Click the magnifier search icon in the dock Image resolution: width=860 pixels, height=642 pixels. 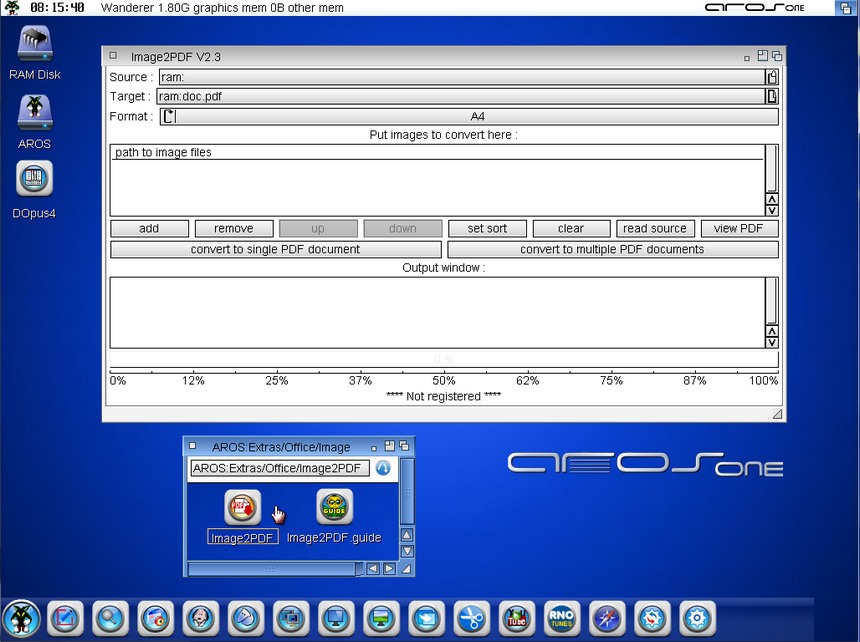tap(110, 619)
